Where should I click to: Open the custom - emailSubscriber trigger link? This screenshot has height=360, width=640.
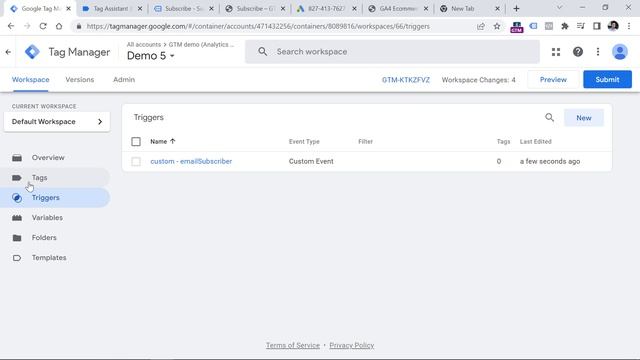tap(191, 161)
